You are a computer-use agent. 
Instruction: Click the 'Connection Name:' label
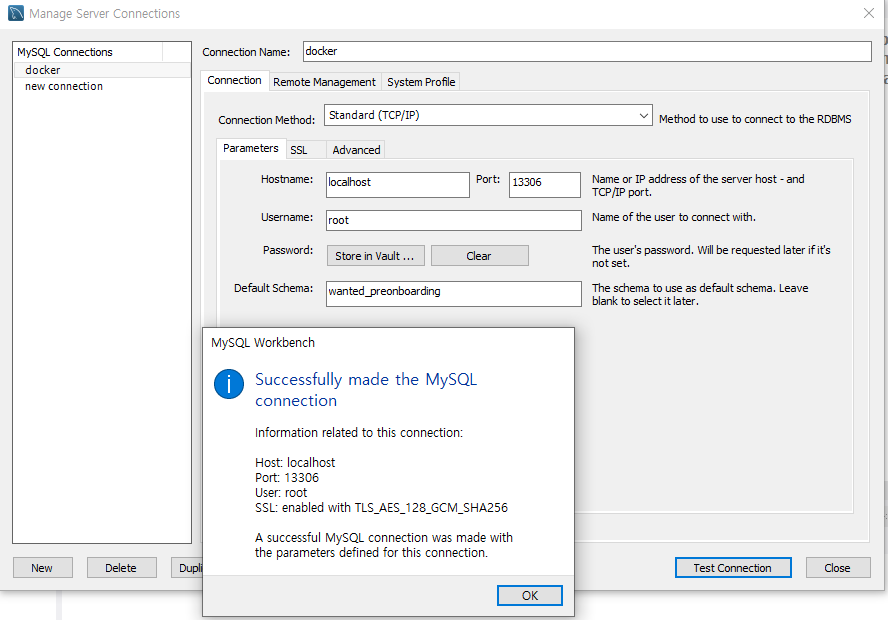click(x=246, y=52)
